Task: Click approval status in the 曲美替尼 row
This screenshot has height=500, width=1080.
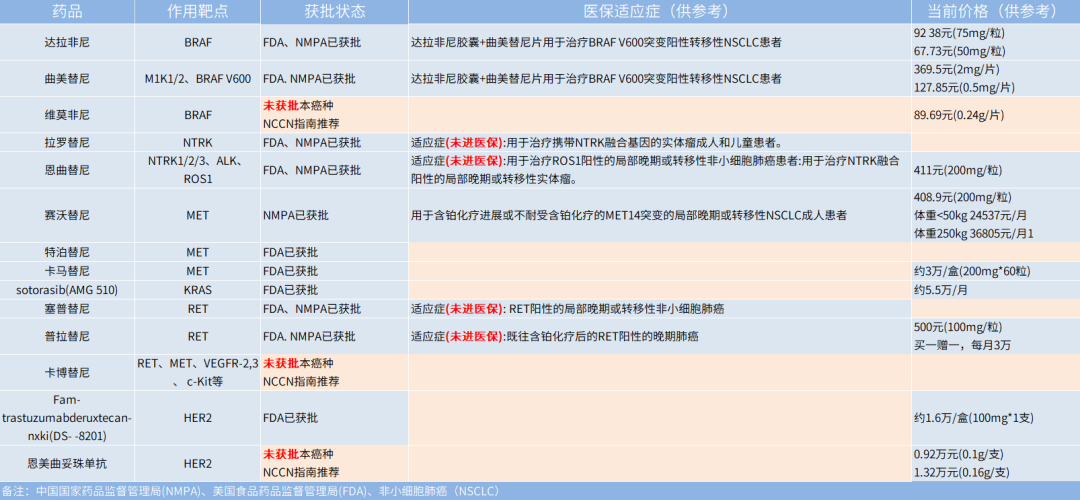Action: 309,79
